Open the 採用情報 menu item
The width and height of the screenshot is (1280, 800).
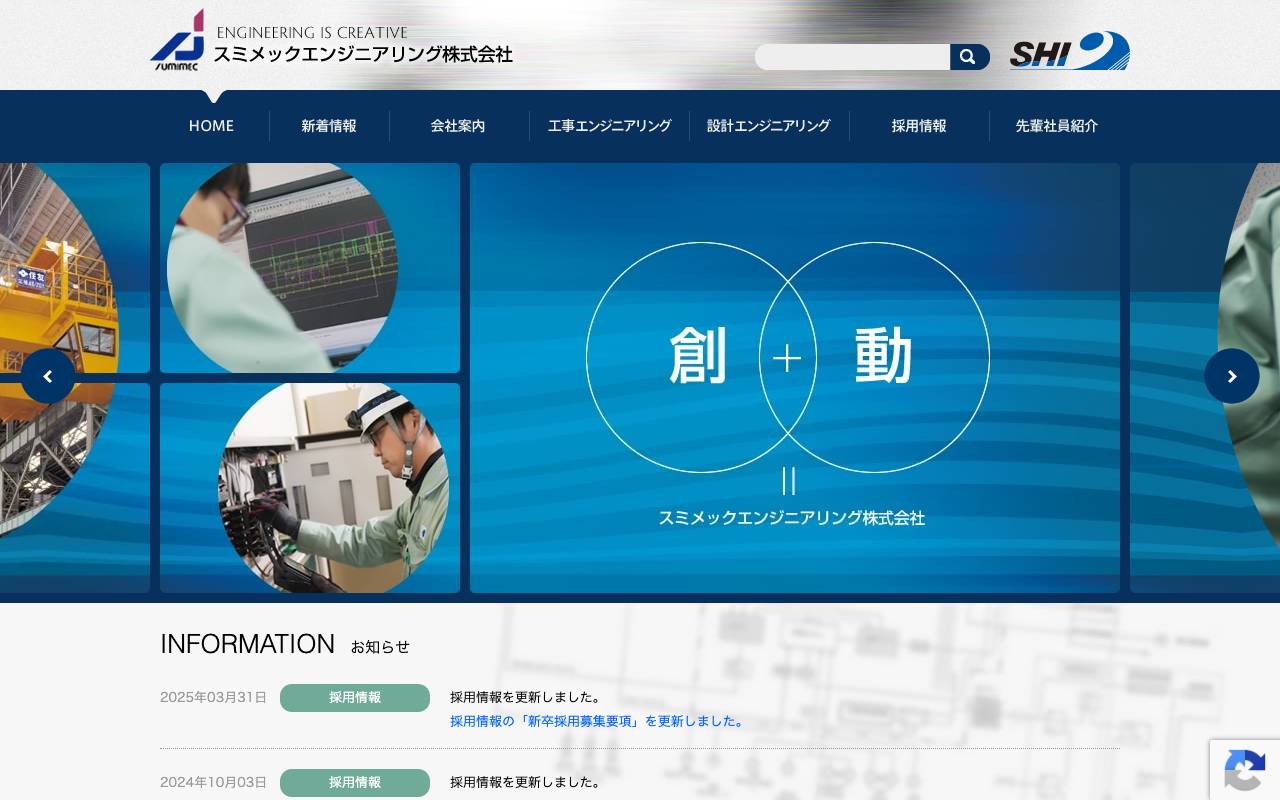tap(919, 126)
